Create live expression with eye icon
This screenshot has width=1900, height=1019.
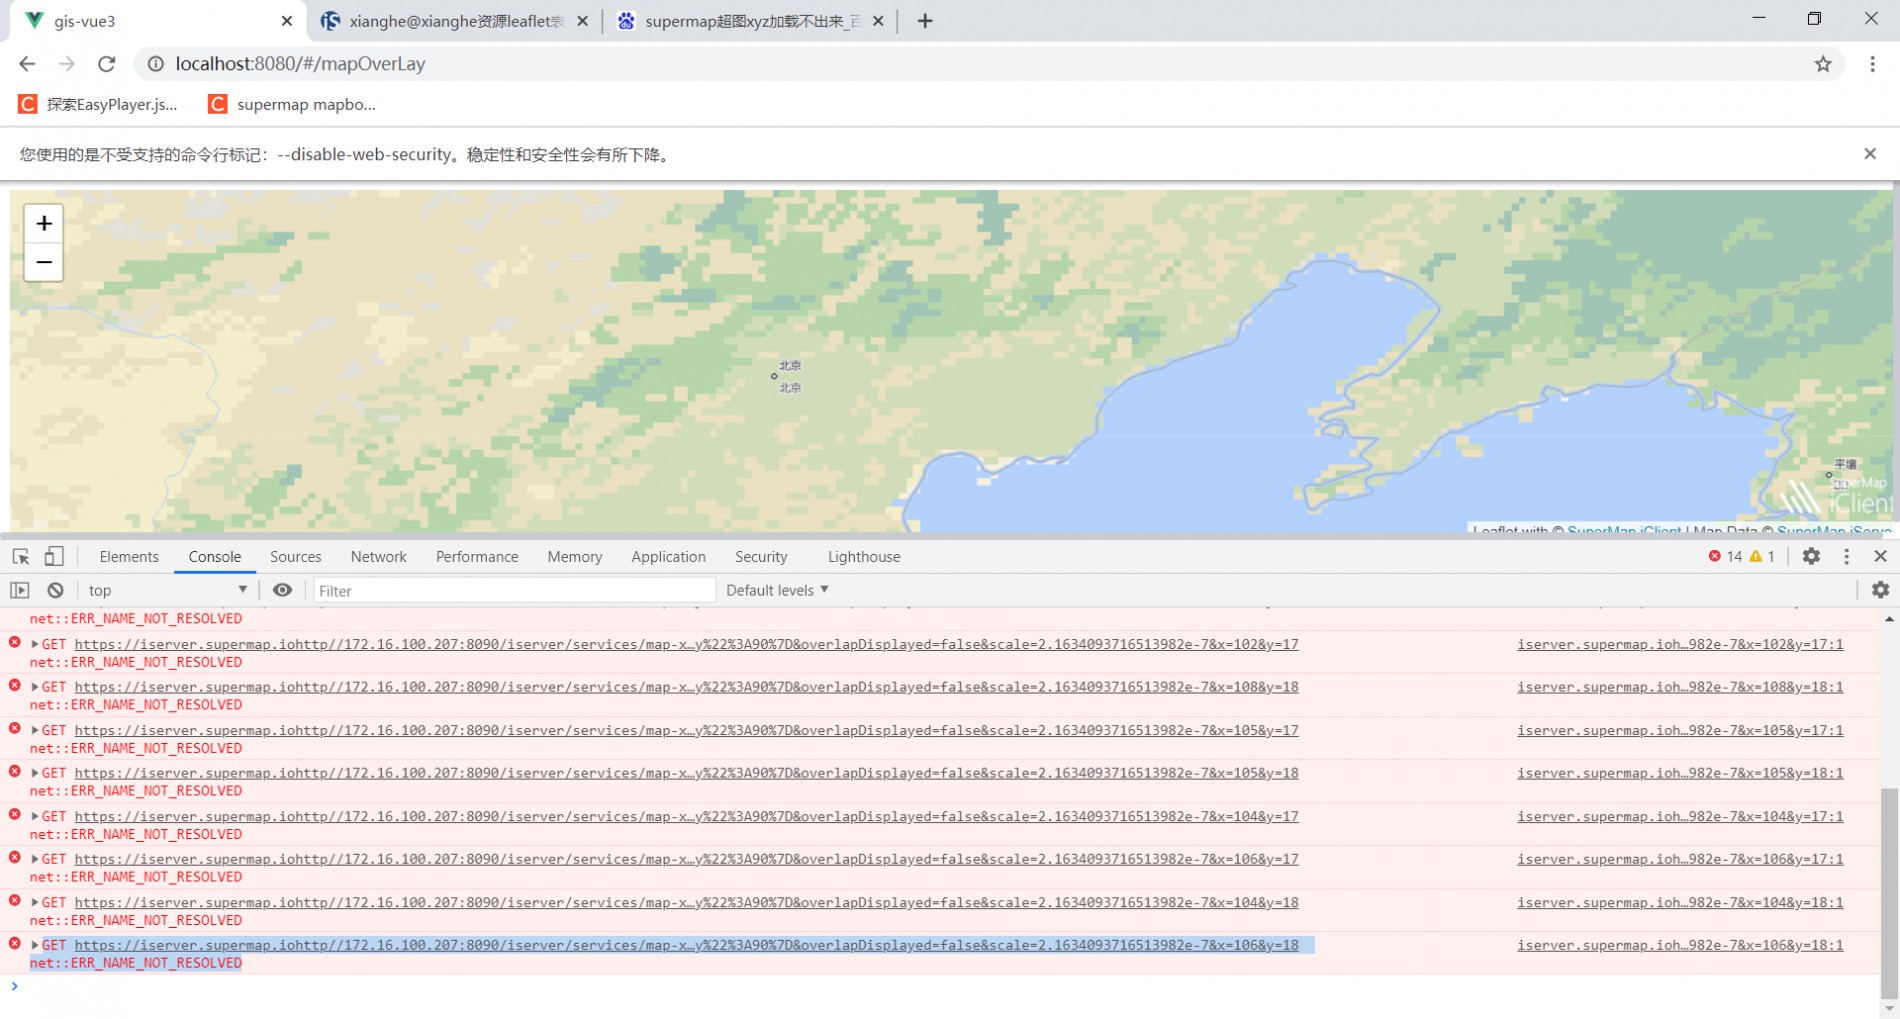point(283,591)
